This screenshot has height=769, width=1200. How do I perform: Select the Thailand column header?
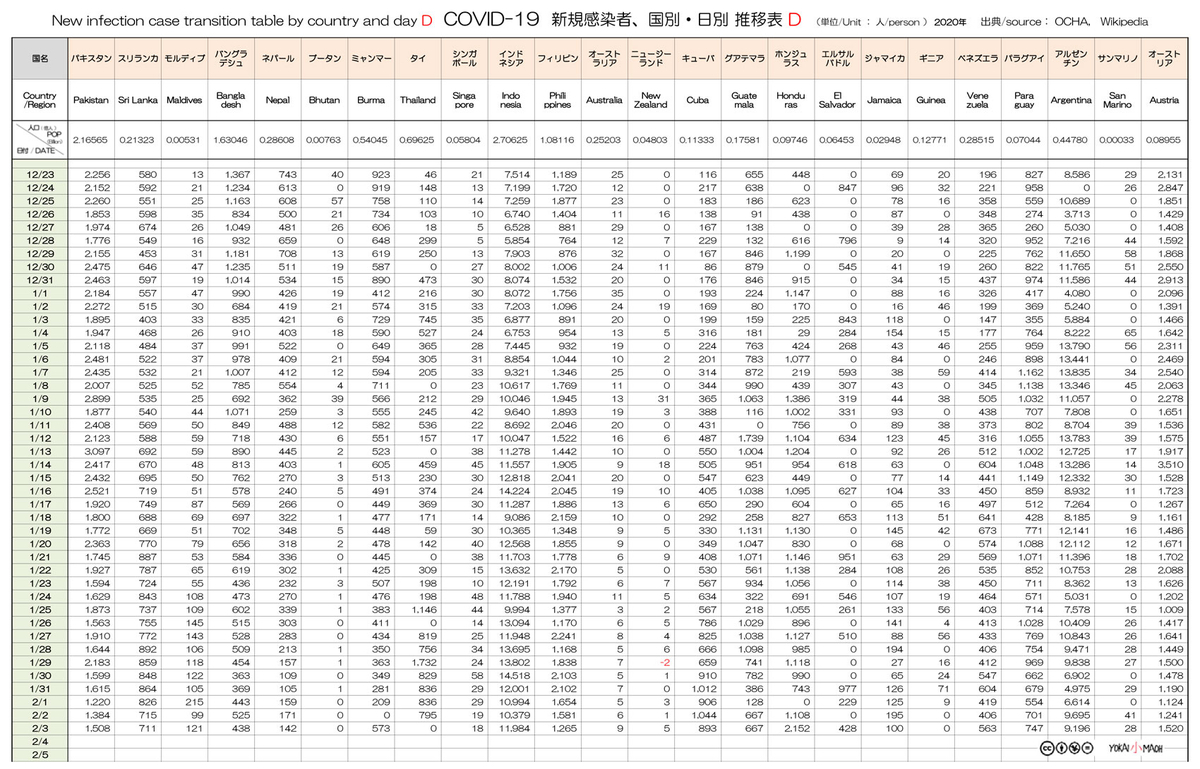[418, 100]
